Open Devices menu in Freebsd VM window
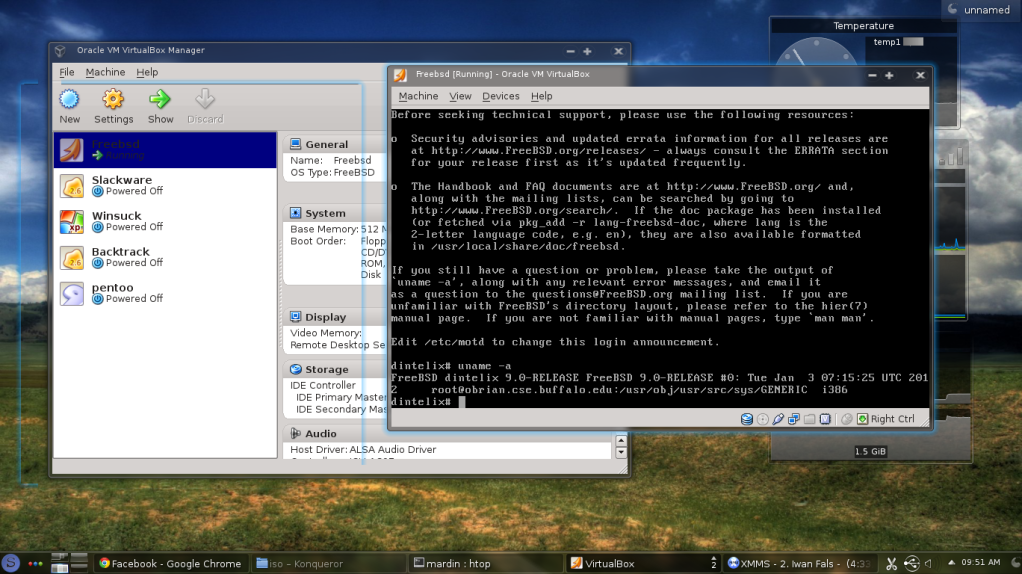Image resolution: width=1022 pixels, height=574 pixels. [501, 96]
